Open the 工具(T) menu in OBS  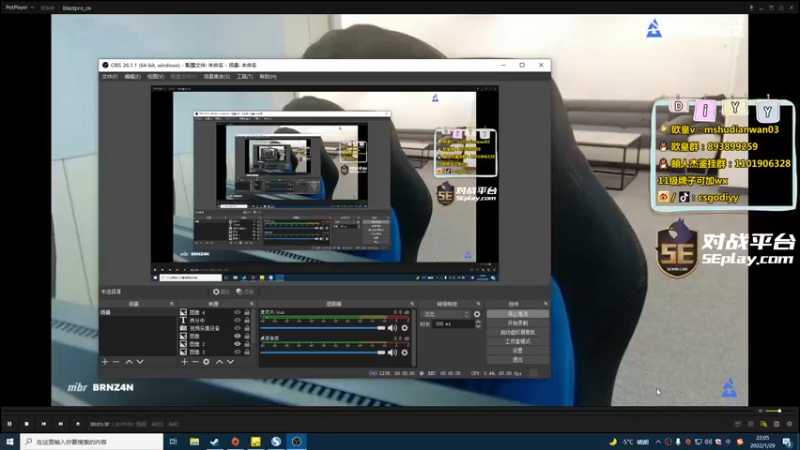pos(244,77)
